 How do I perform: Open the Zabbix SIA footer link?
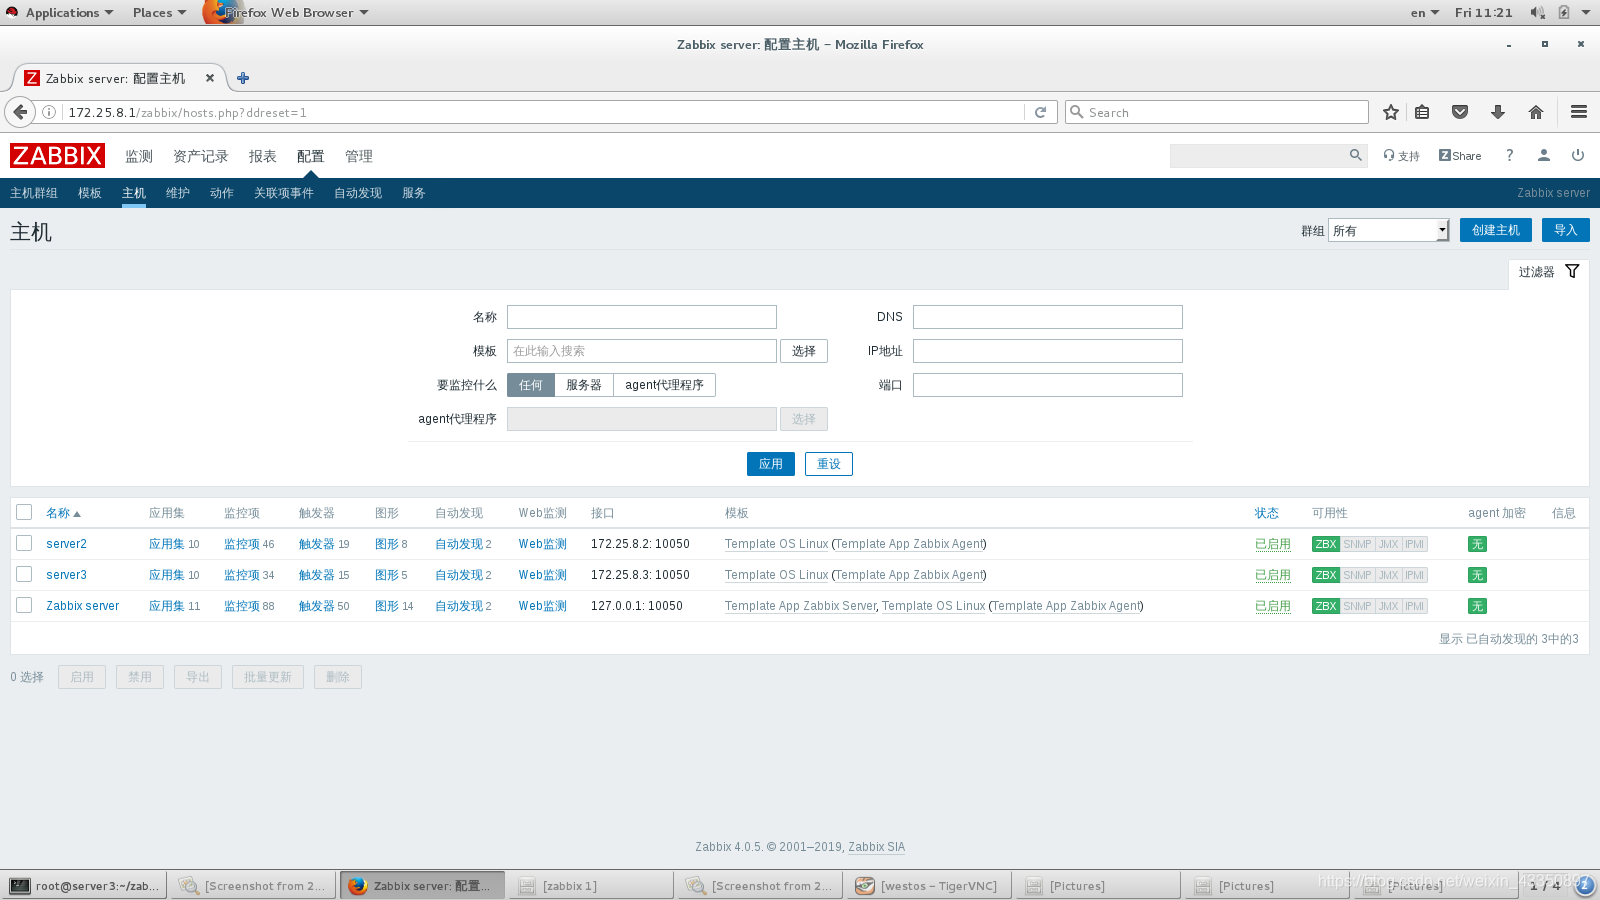[x=877, y=847]
